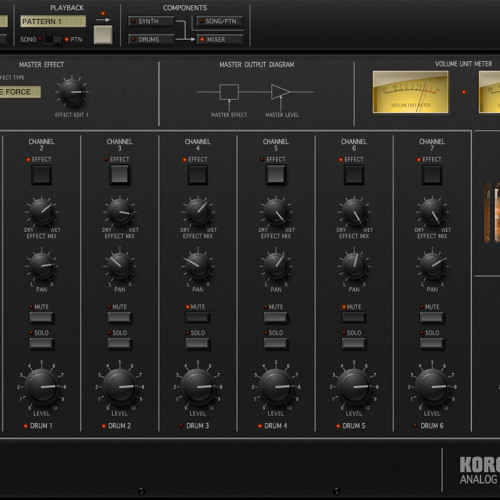Click the left volume unit meter
This screenshot has height=500, width=500.
coord(410,92)
